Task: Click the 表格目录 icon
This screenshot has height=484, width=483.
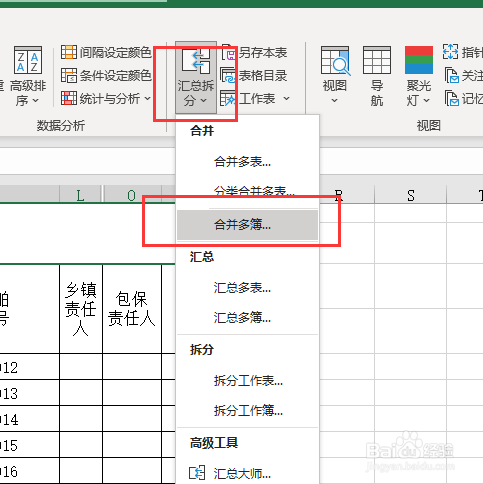Action: tap(228, 75)
